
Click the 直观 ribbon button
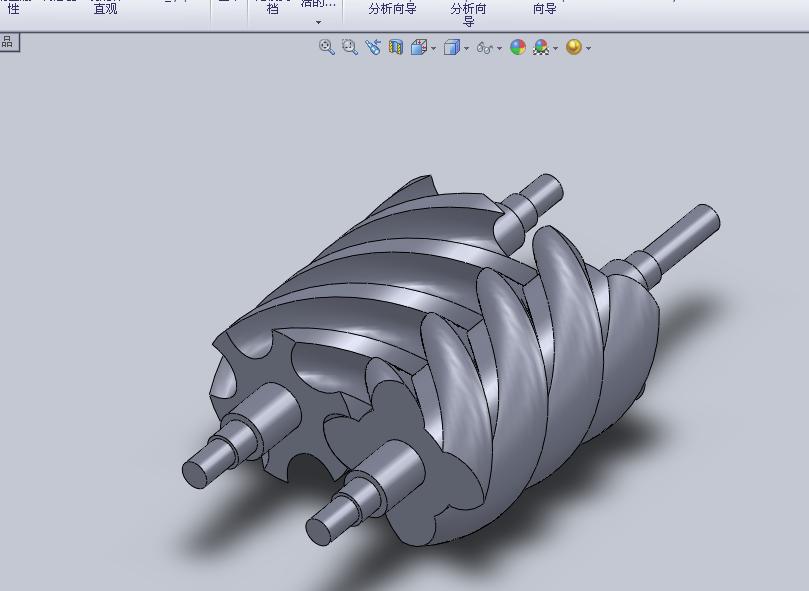tap(106, 8)
